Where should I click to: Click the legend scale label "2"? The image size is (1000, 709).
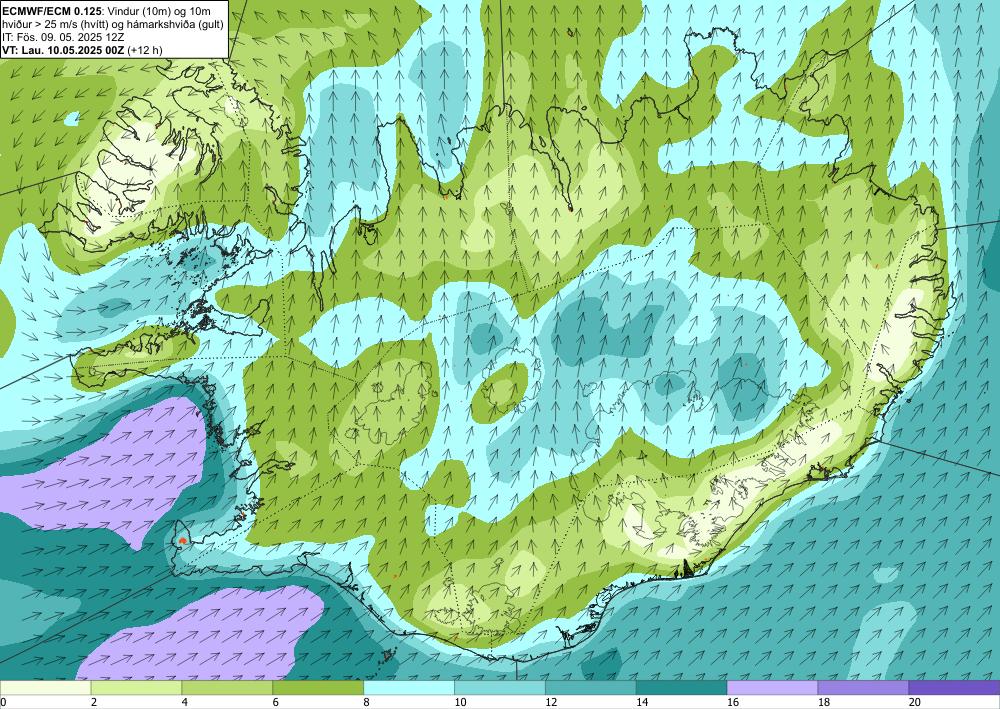click(94, 702)
